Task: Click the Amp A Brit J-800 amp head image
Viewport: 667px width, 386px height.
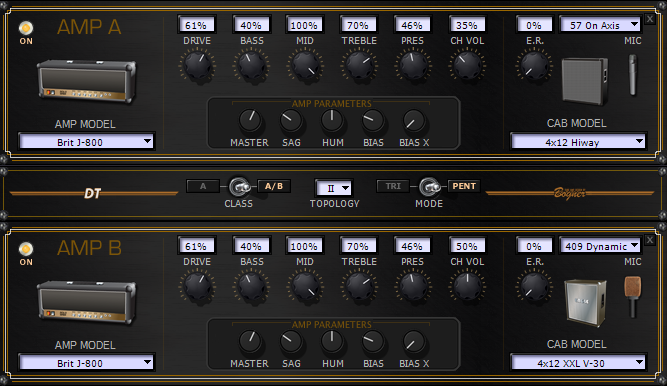Action: click(x=87, y=82)
